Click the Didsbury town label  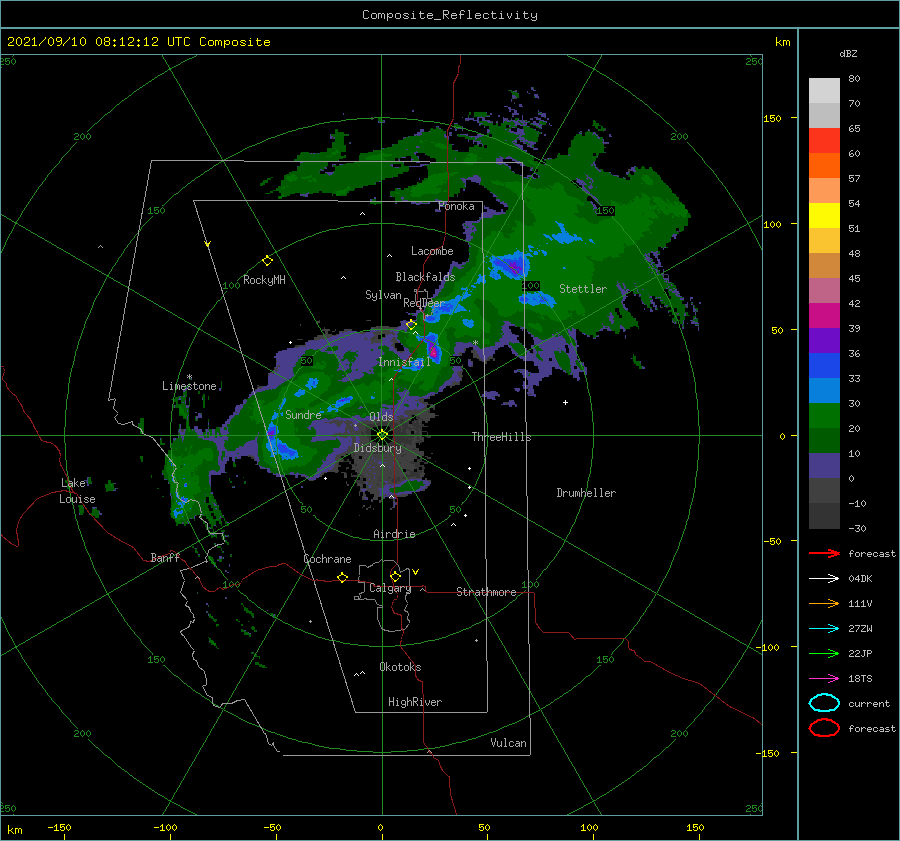pyautogui.click(x=378, y=448)
